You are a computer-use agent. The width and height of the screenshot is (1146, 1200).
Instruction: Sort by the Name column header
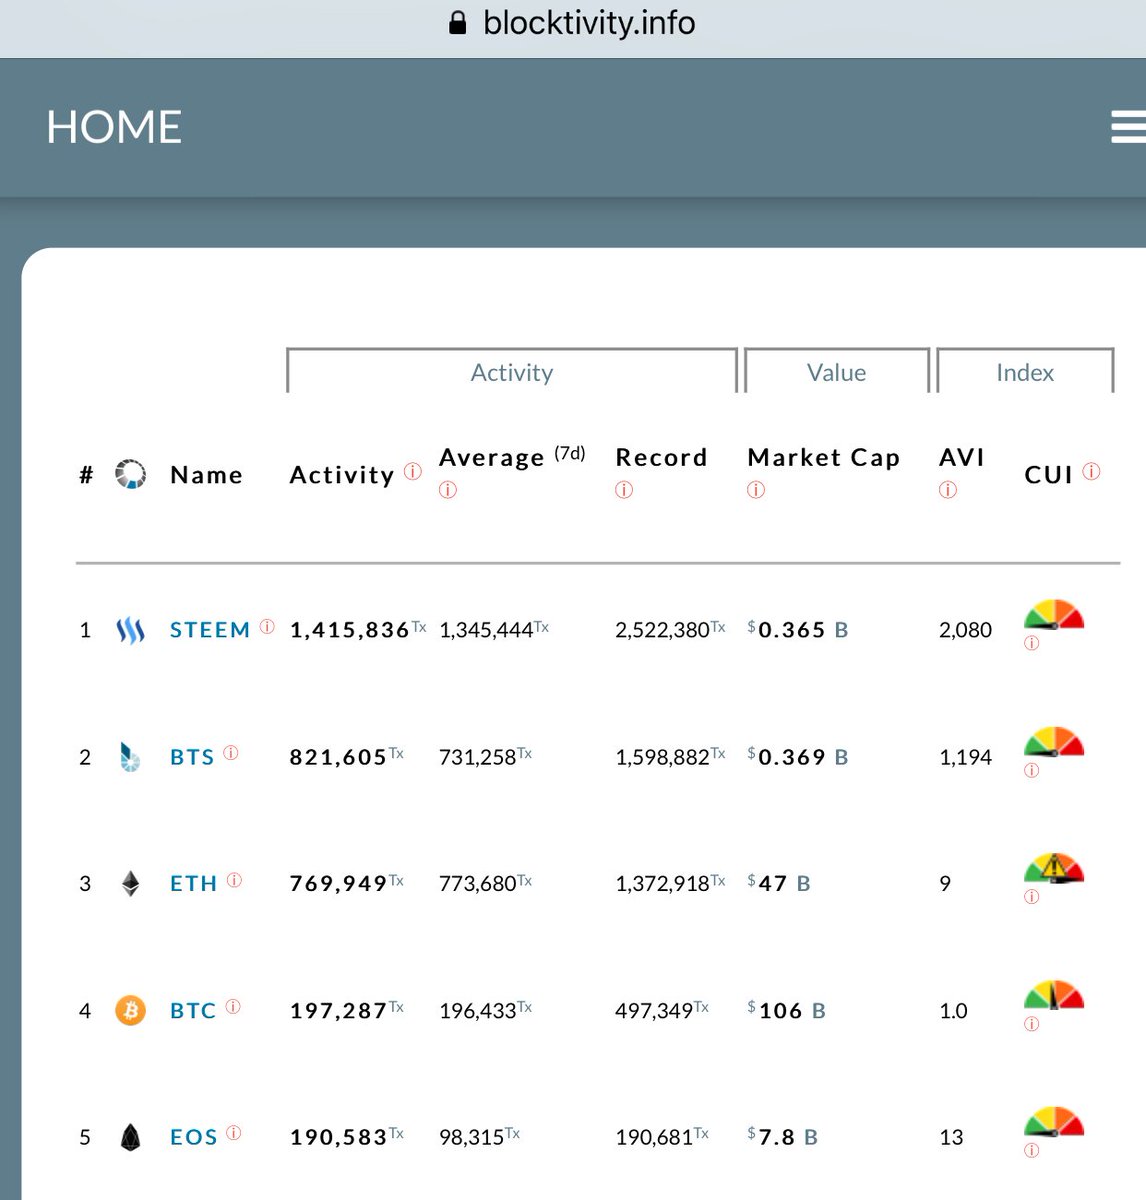(207, 475)
